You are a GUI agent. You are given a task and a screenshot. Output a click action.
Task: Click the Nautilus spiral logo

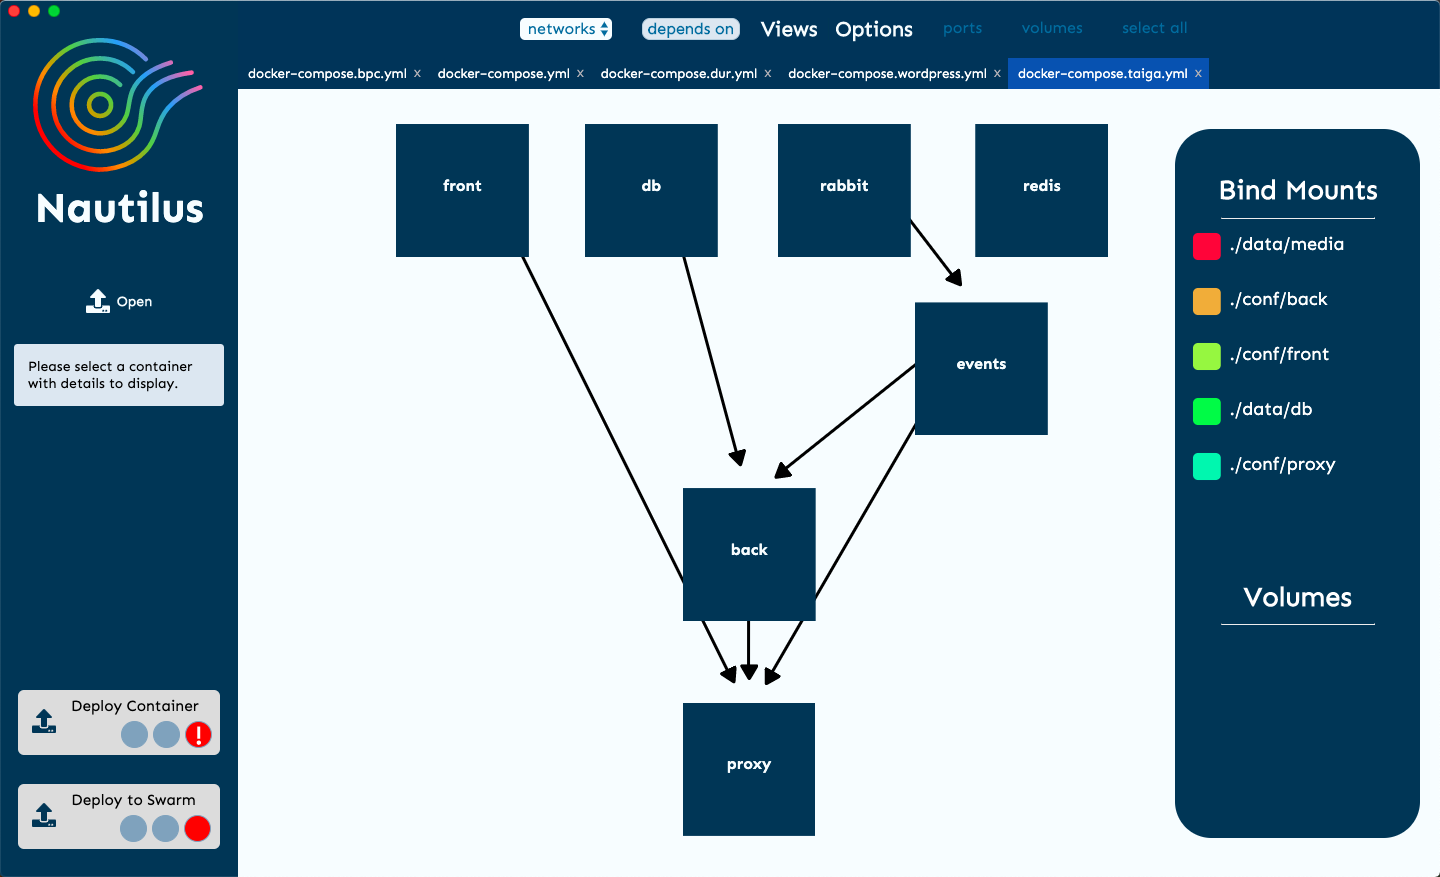click(118, 105)
